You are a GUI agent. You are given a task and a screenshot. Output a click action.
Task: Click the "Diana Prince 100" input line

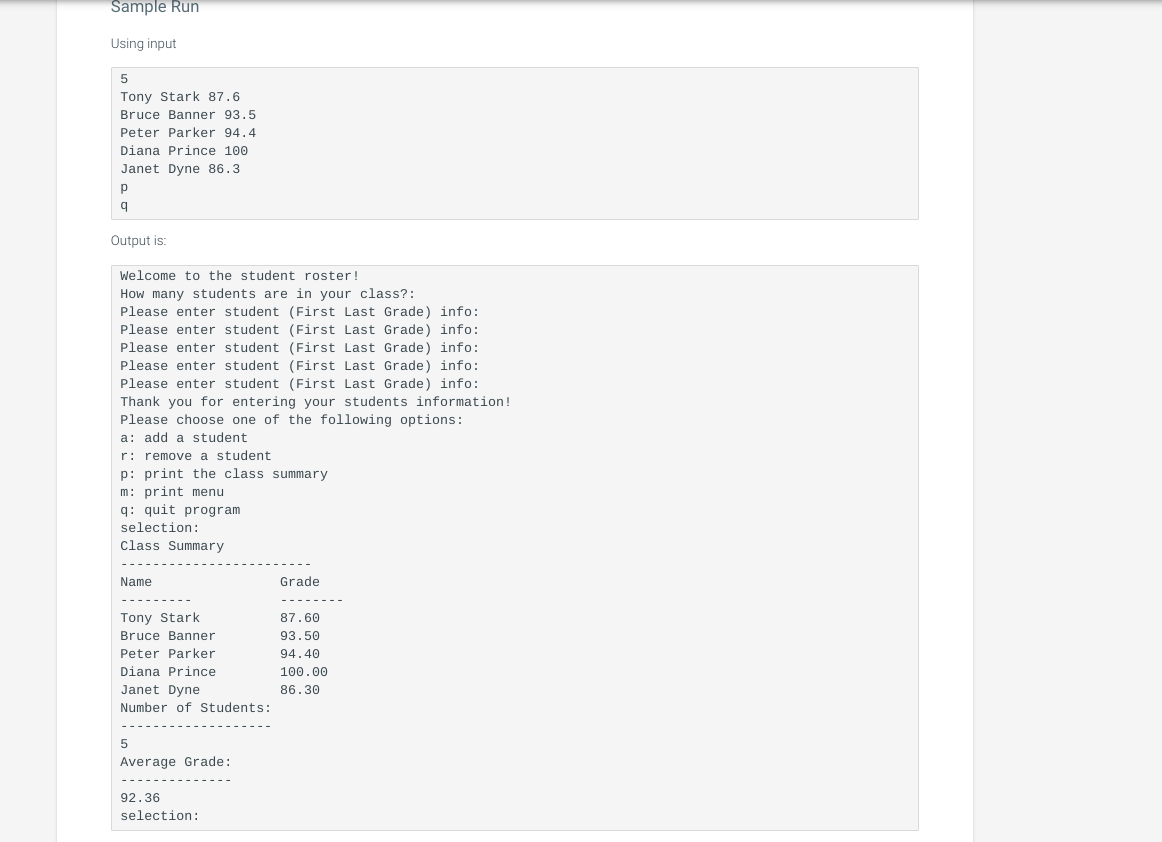pyautogui.click(x=184, y=151)
